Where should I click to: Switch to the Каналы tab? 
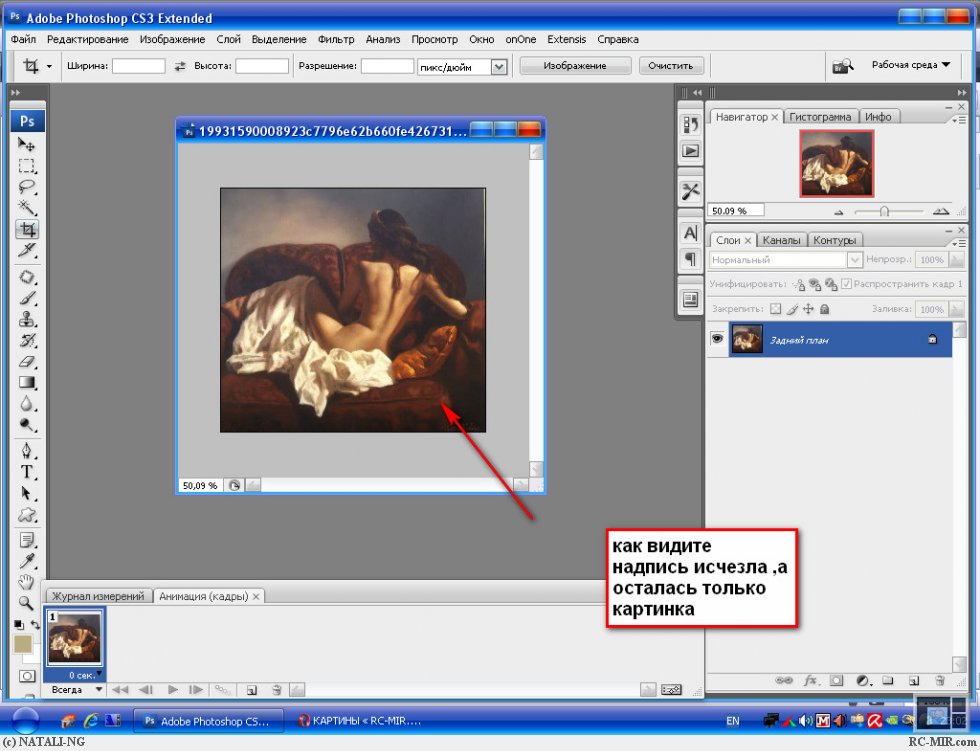click(781, 240)
